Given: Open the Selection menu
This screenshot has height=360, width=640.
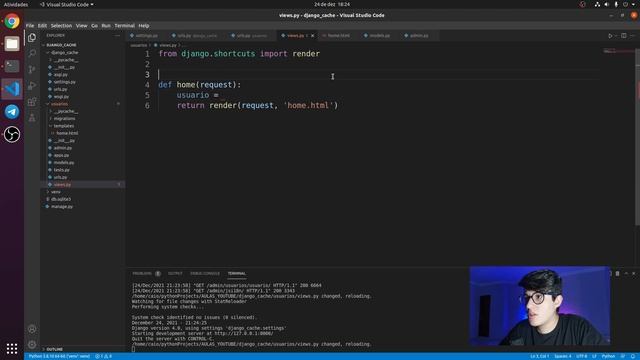Looking at the screenshot, I should click(x=61, y=26).
